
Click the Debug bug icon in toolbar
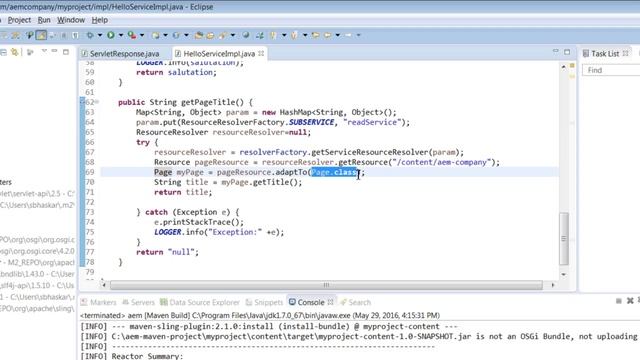coord(90,35)
